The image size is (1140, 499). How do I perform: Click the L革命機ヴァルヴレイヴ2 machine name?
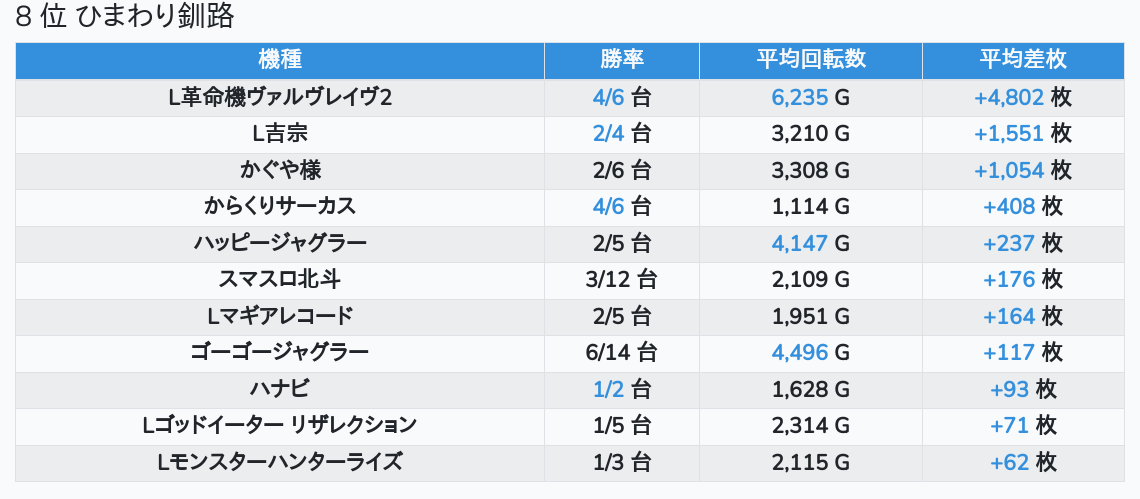(x=280, y=98)
